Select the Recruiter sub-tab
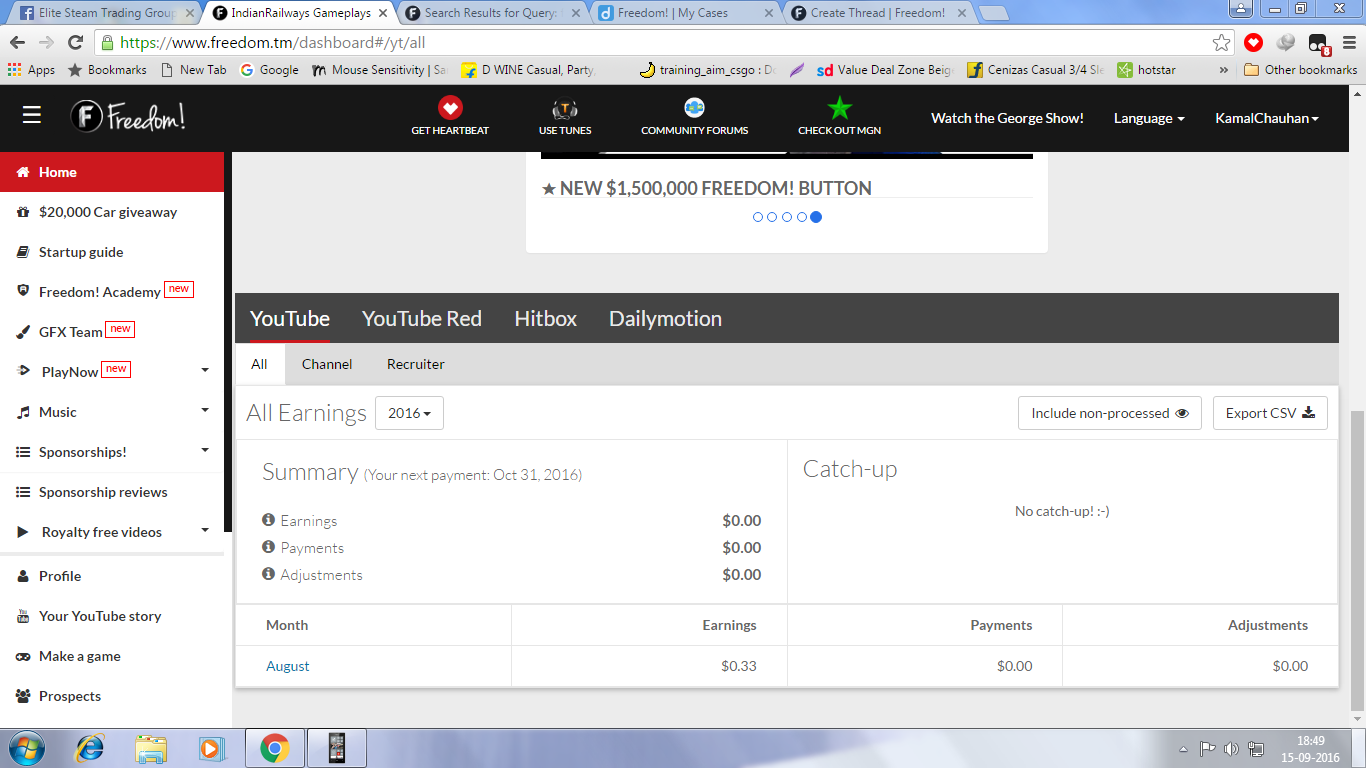This screenshot has height=768, width=1366. pyautogui.click(x=416, y=364)
